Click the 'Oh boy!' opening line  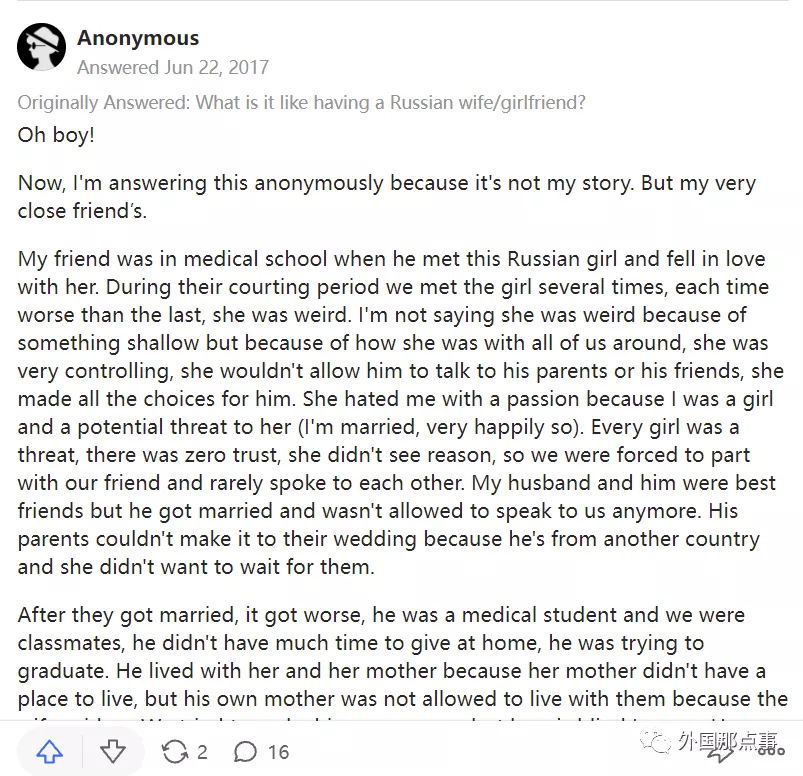pos(56,134)
